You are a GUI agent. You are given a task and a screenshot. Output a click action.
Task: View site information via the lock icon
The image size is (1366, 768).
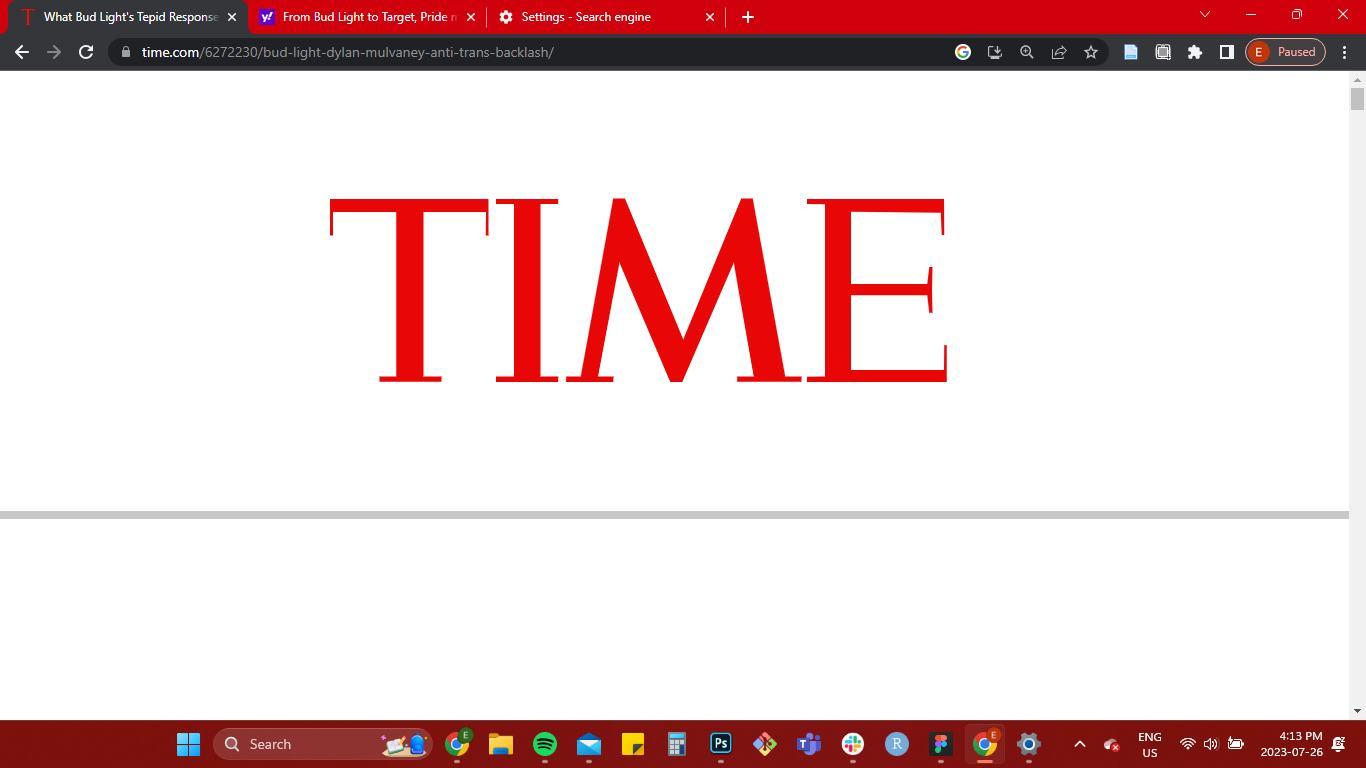tap(126, 52)
